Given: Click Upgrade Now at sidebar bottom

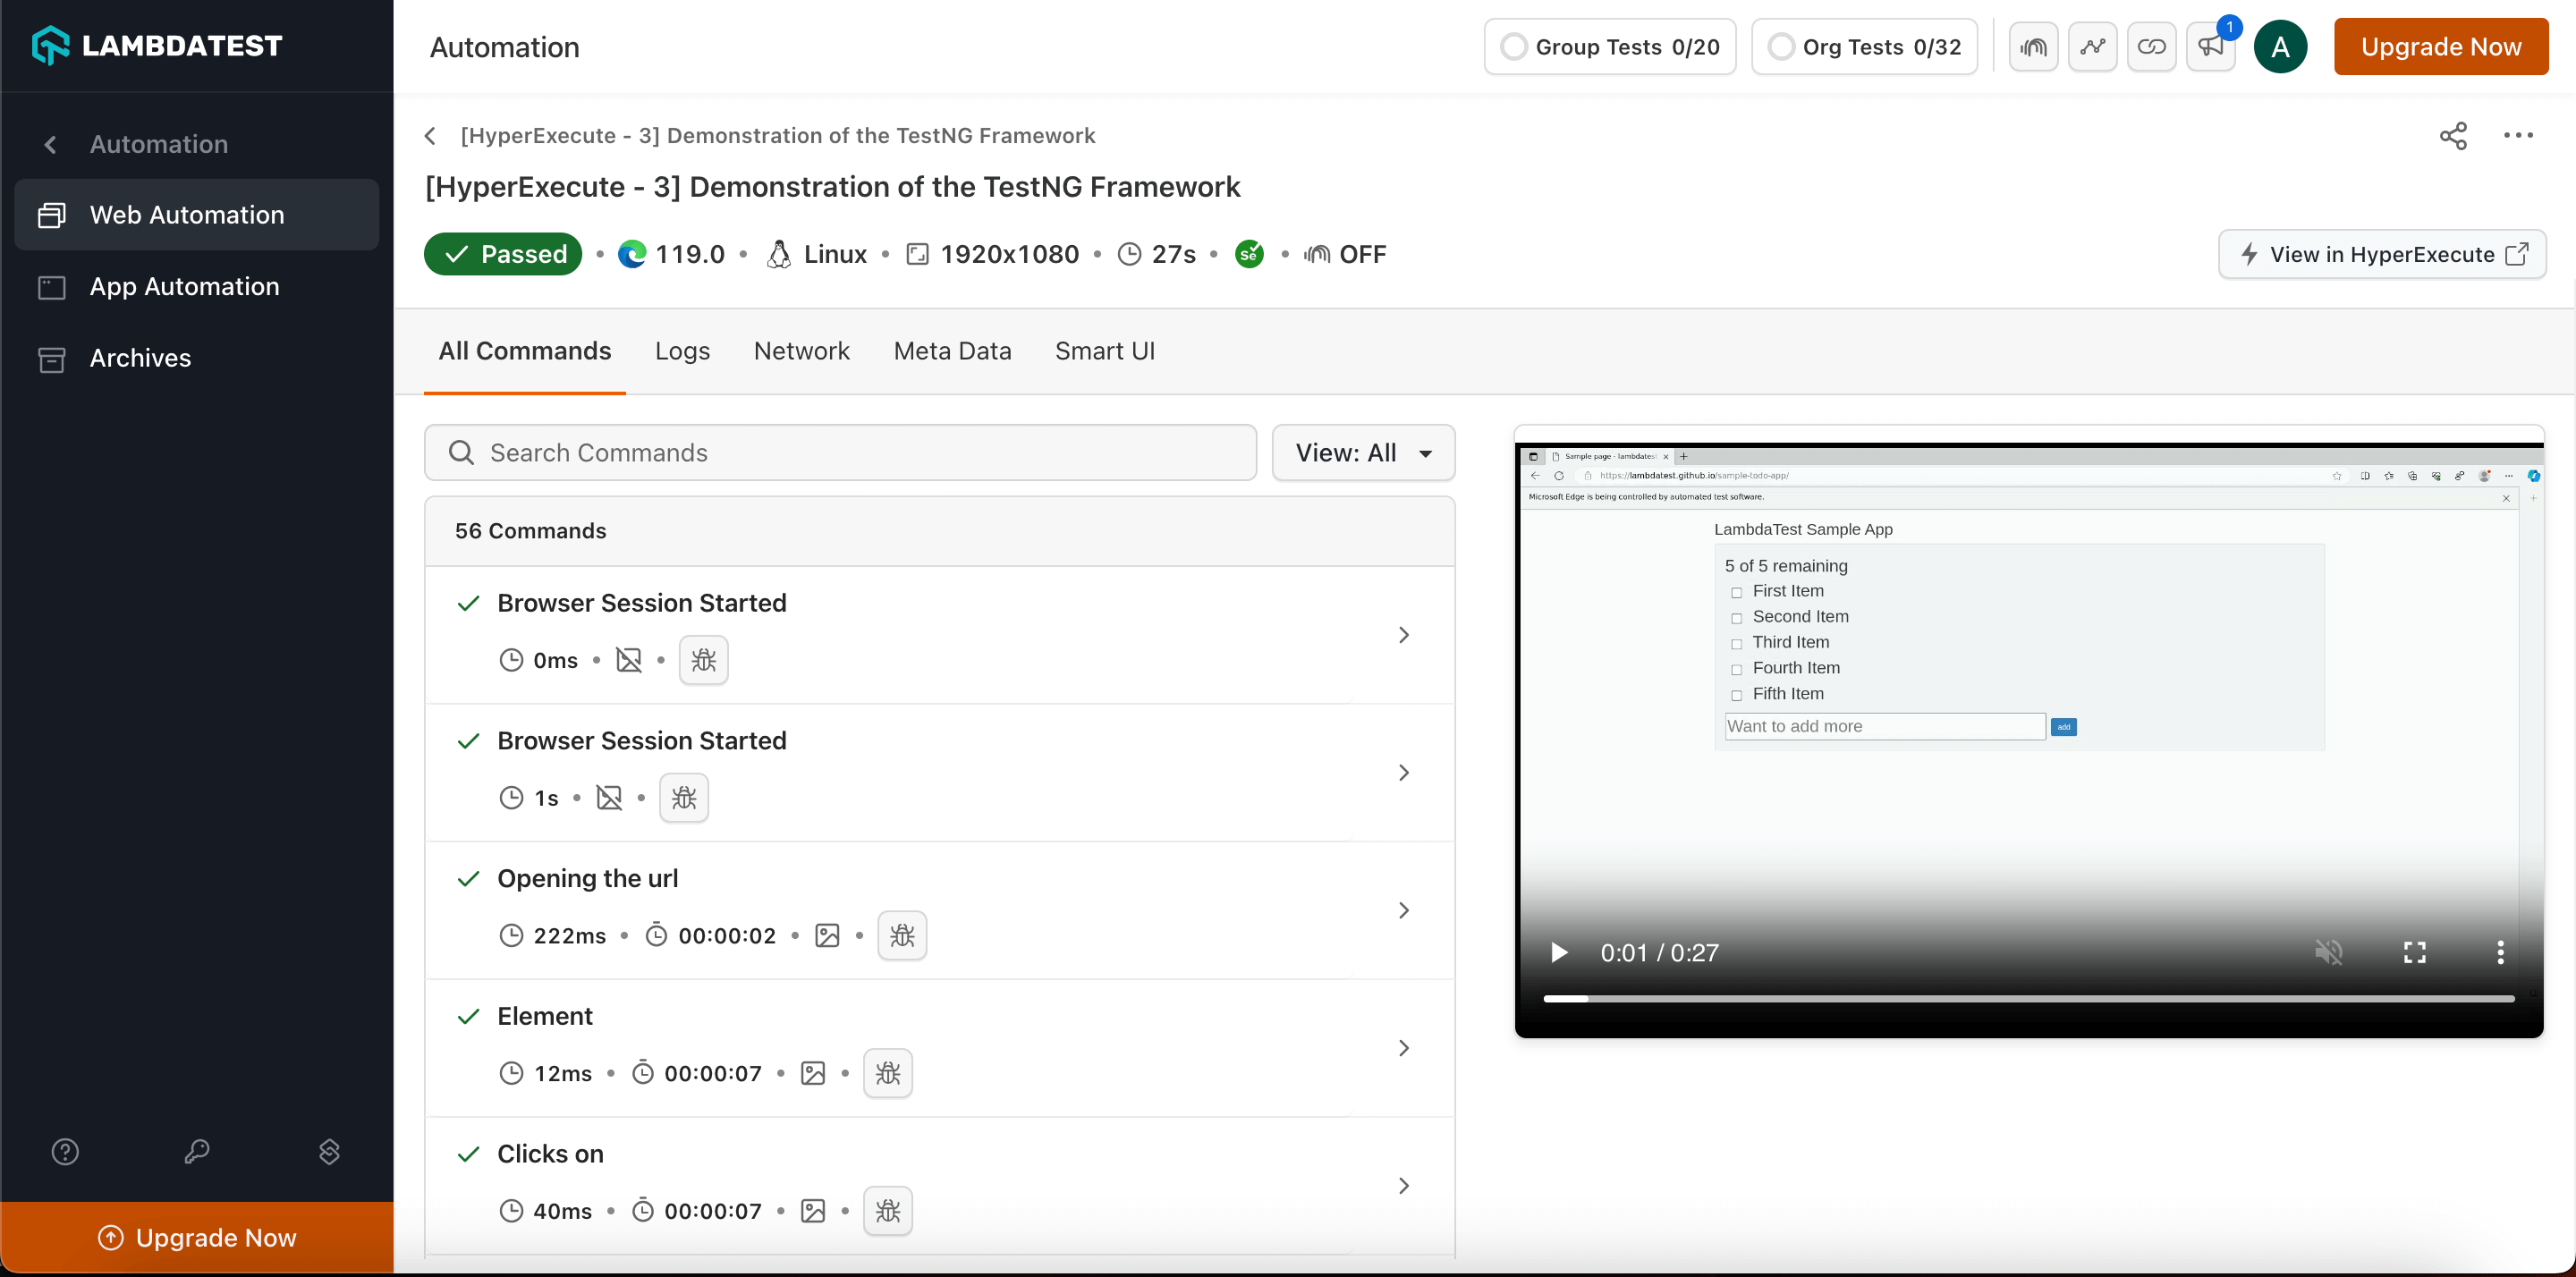Looking at the screenshot, I should click(x=197, y=1237).
